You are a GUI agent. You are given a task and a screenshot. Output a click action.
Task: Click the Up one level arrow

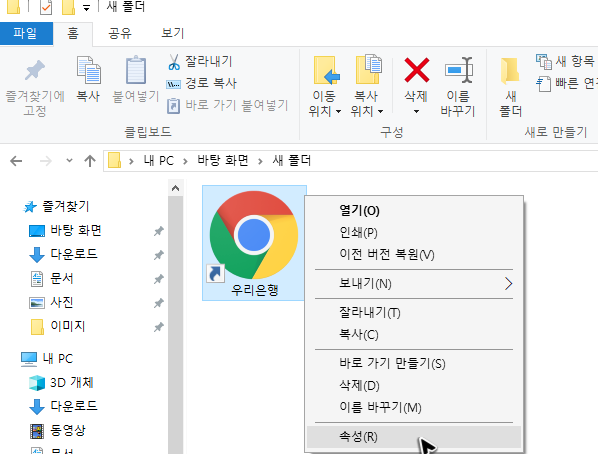click(90, 161)
